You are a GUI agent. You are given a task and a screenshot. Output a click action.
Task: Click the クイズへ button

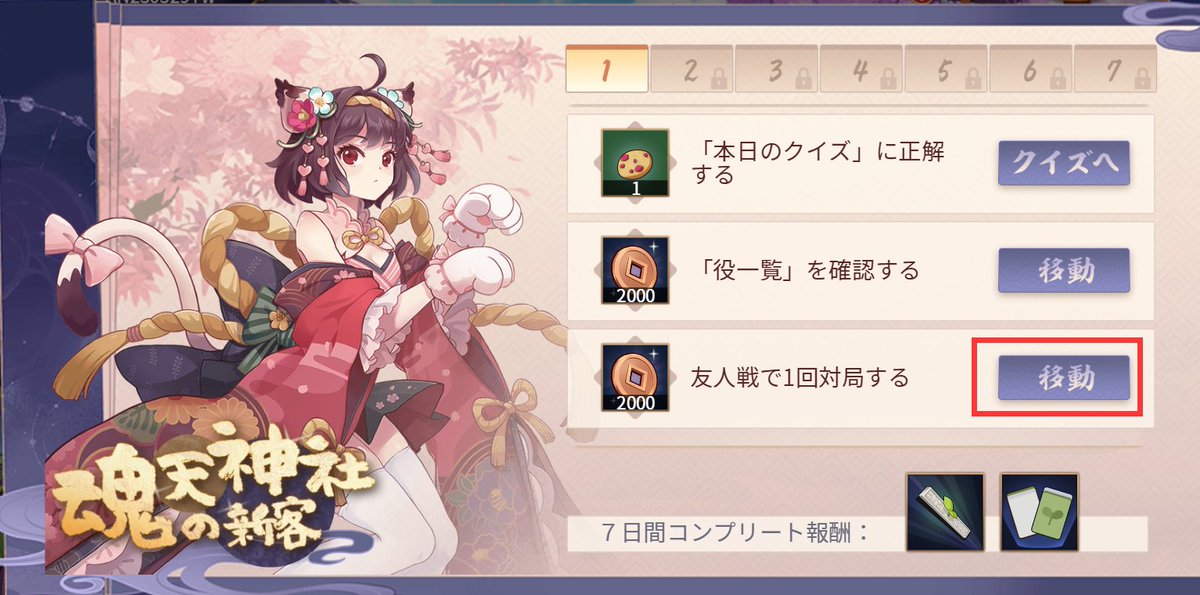tap(1064, 163)
